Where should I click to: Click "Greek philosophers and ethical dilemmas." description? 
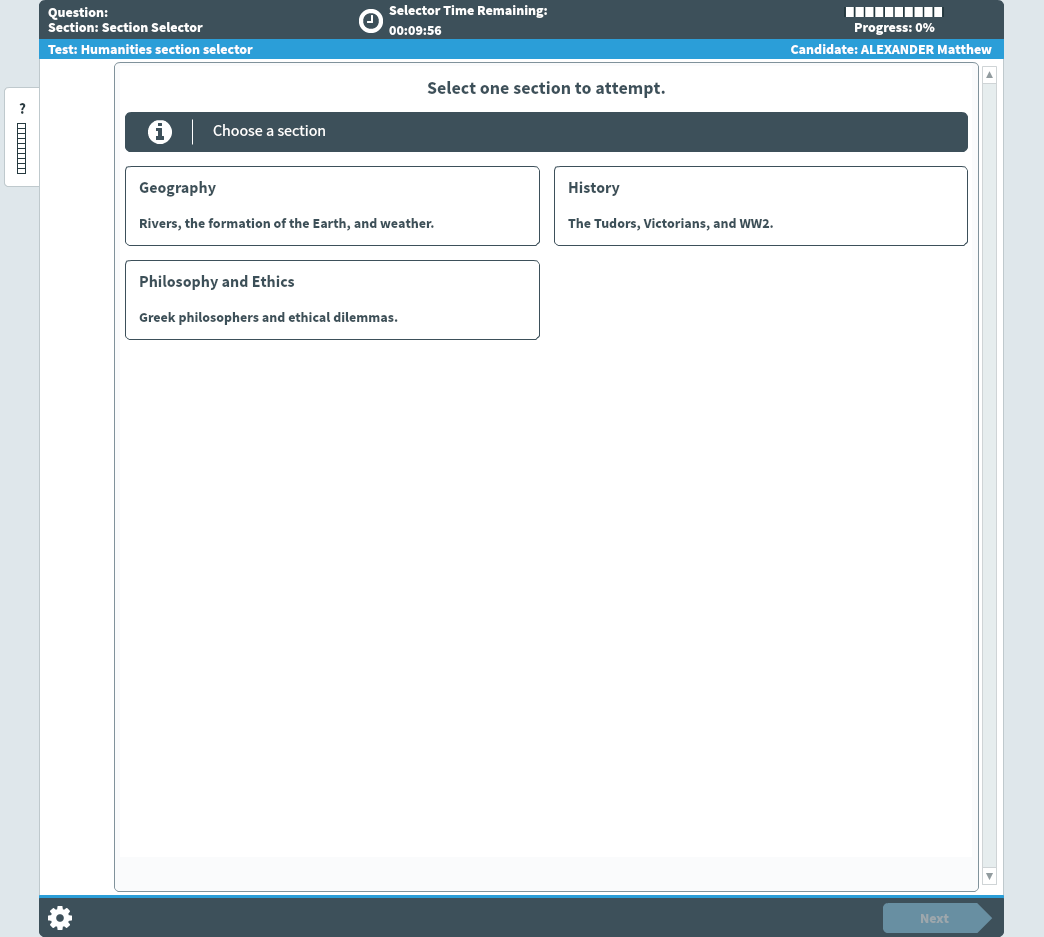(268, 318)
